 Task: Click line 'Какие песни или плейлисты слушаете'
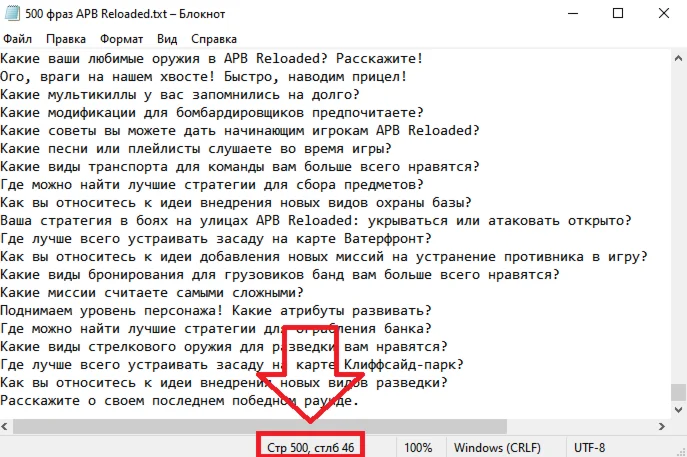[x=196, y=148]
